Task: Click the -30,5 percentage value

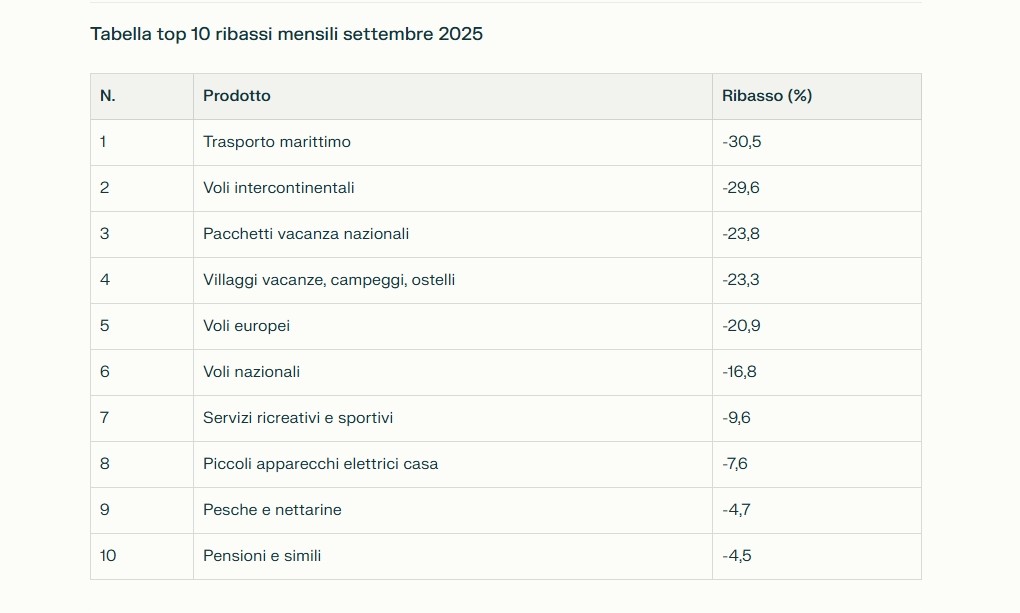Action: pos(742,142)
